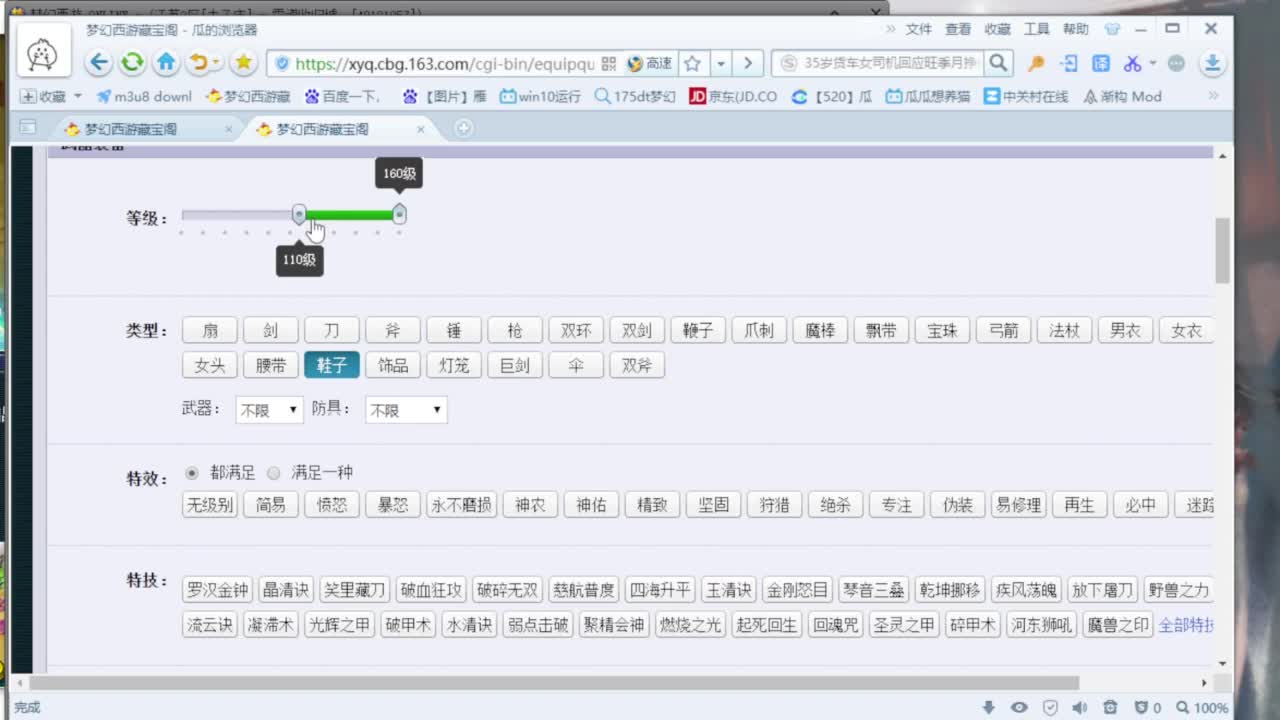Click the status bar speaker icon
This screenshot has width=1280, height=720.
click(x=1079, y=707)
